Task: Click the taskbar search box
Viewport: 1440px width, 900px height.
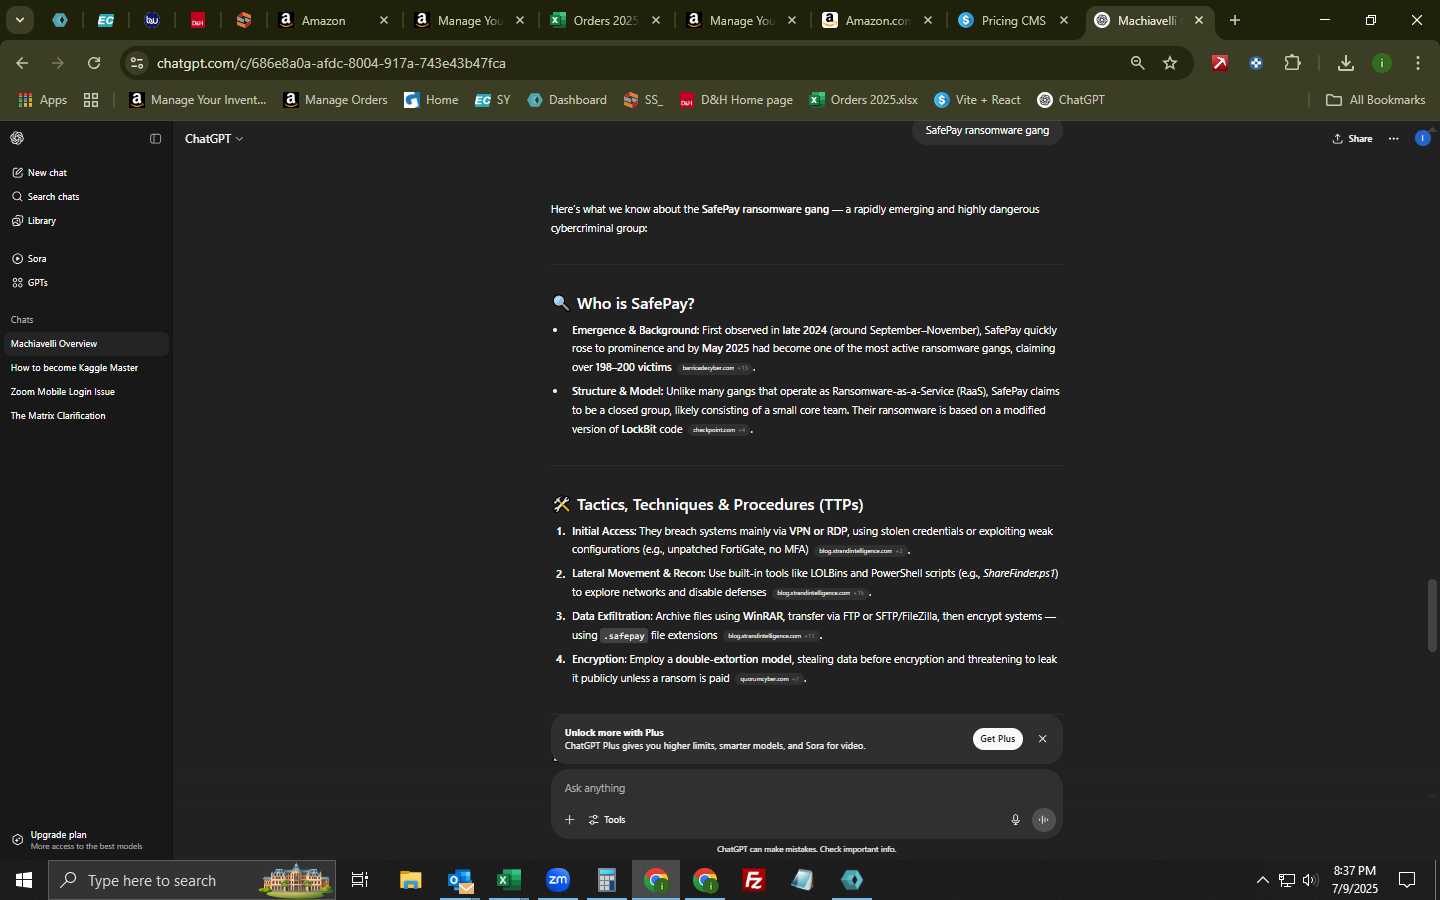Action: (x=192, y=880)
